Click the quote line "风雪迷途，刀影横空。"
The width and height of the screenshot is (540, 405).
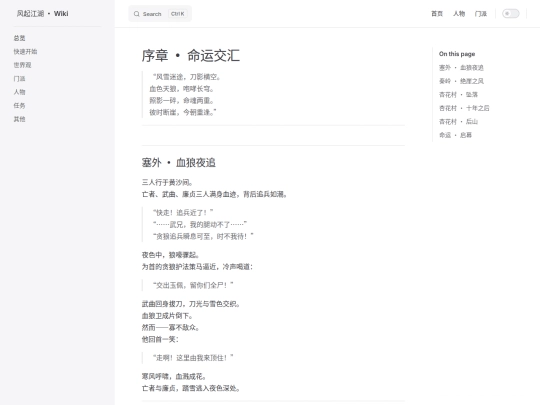click(186, 77)
